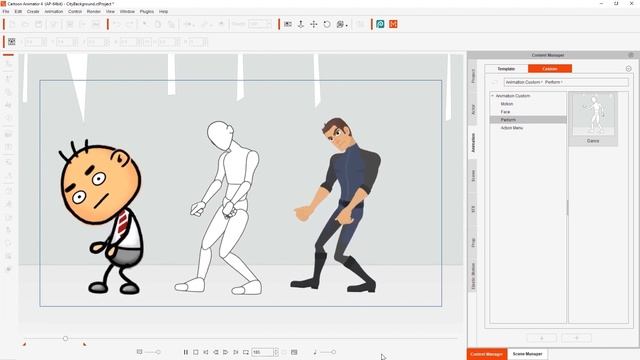The image size is (640, 360).
Task: Open the Create menu
Action: [33, 11]
